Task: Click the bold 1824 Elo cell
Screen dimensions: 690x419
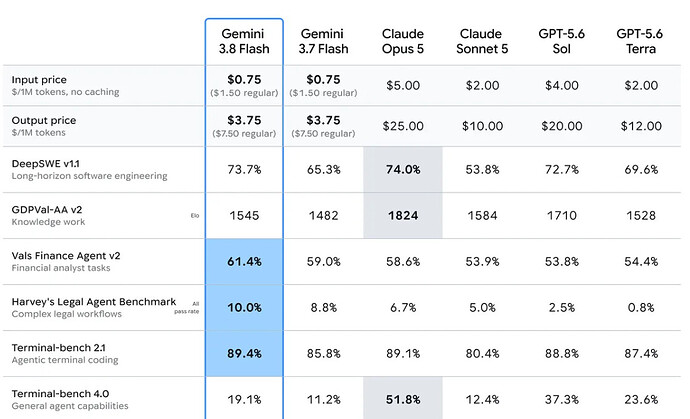Action: (403, 216)
